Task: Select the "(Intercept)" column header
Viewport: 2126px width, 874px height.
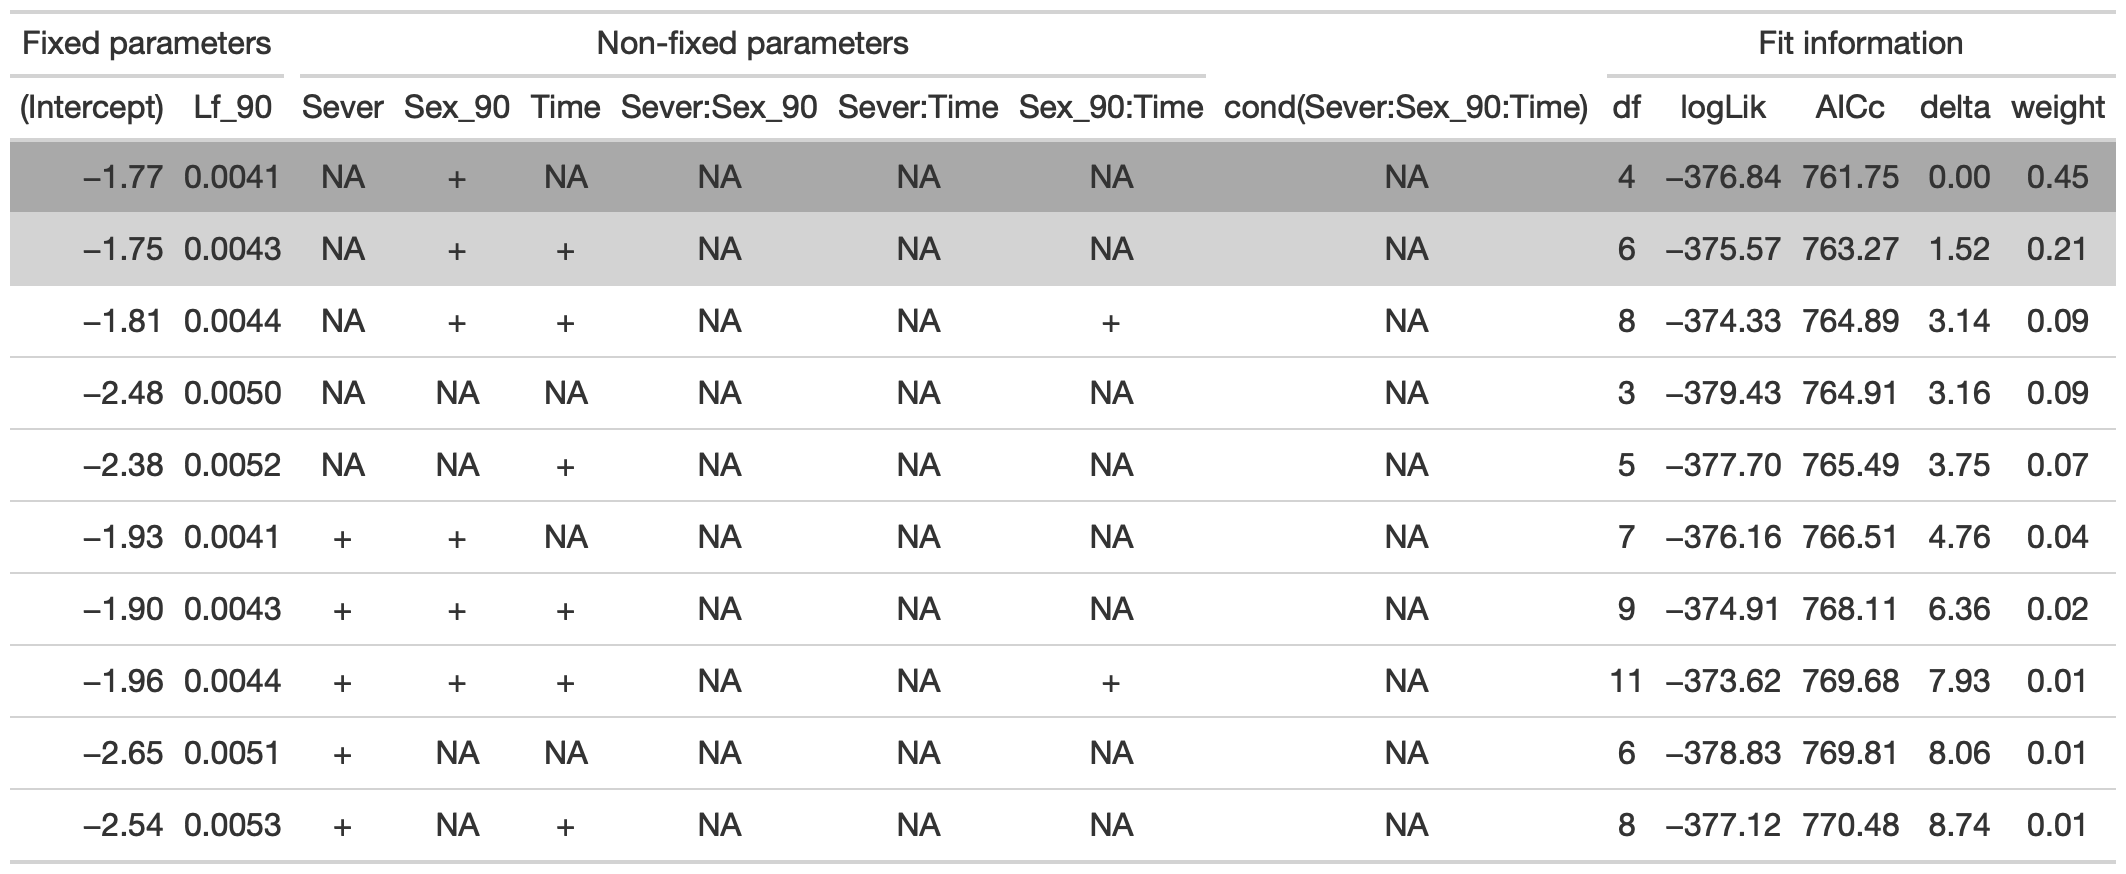Action: (x=92, y=107)
